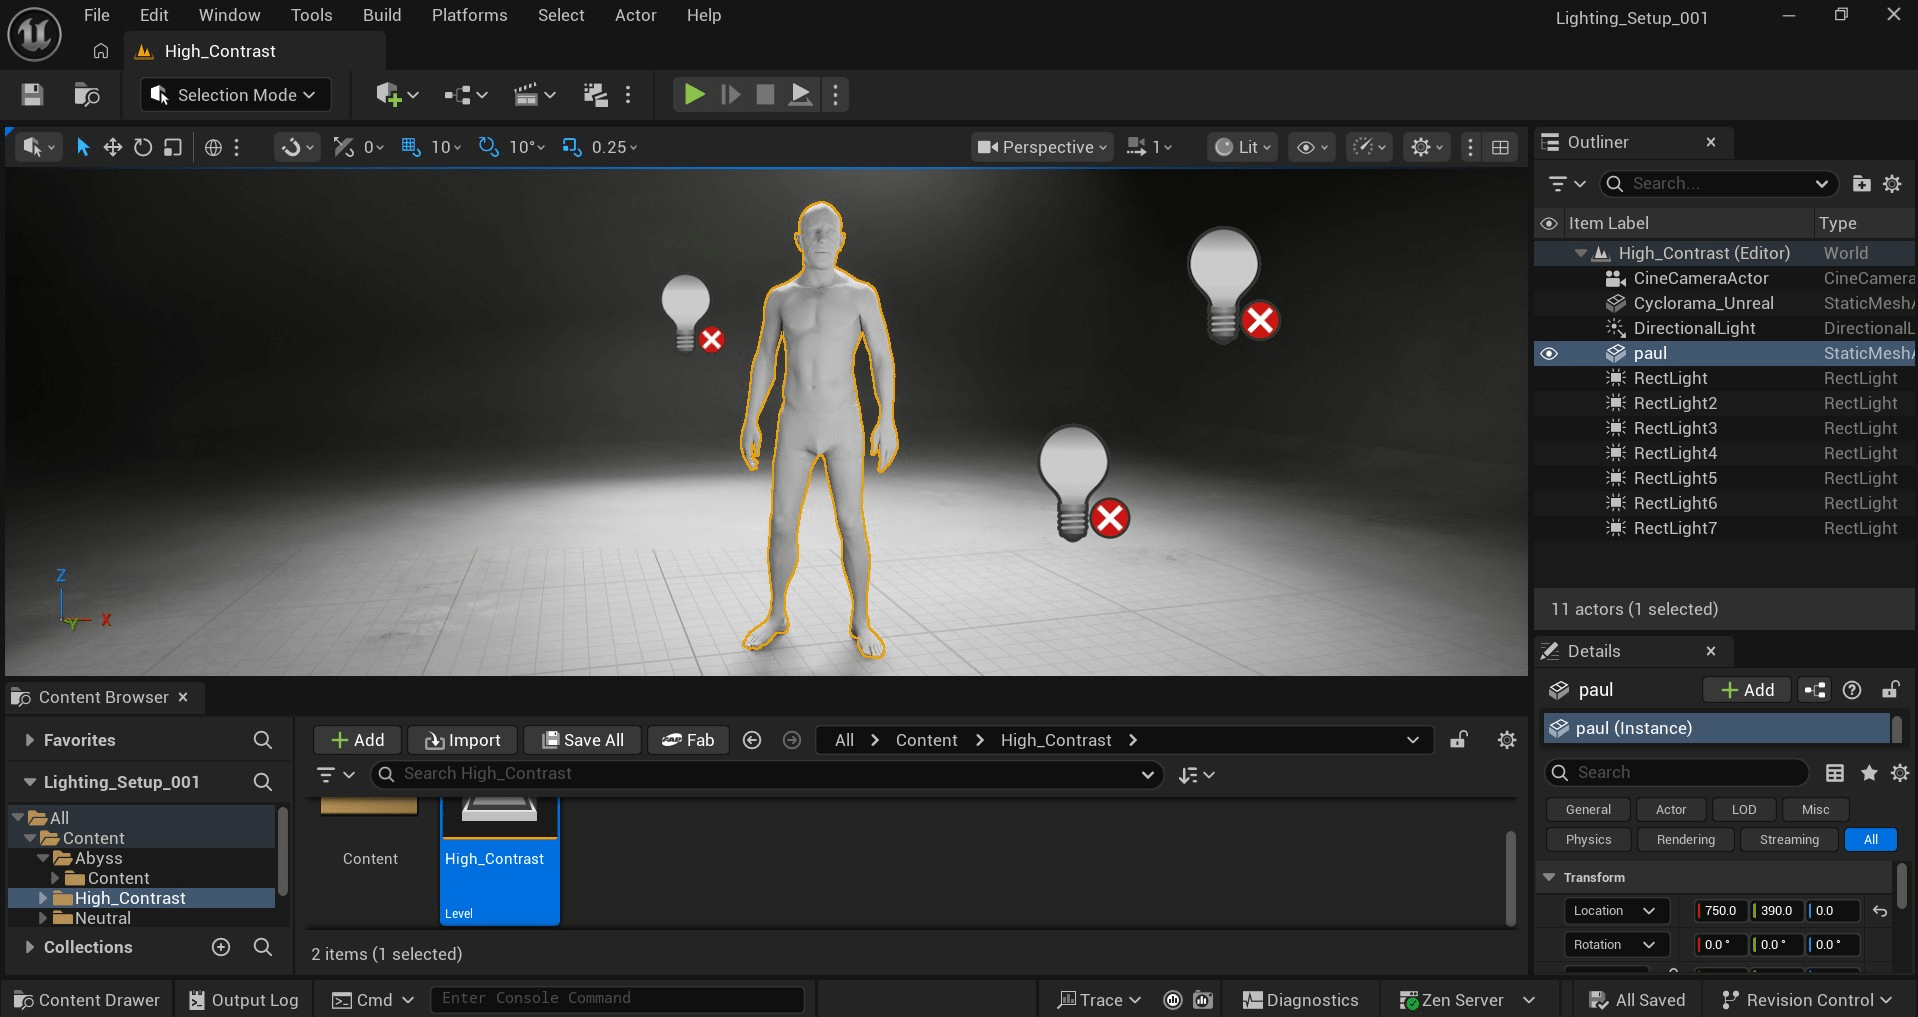This screenshot has height=1017, width=1918.
Task: Click the Import button in Content Browser
Action: [462, 740]
